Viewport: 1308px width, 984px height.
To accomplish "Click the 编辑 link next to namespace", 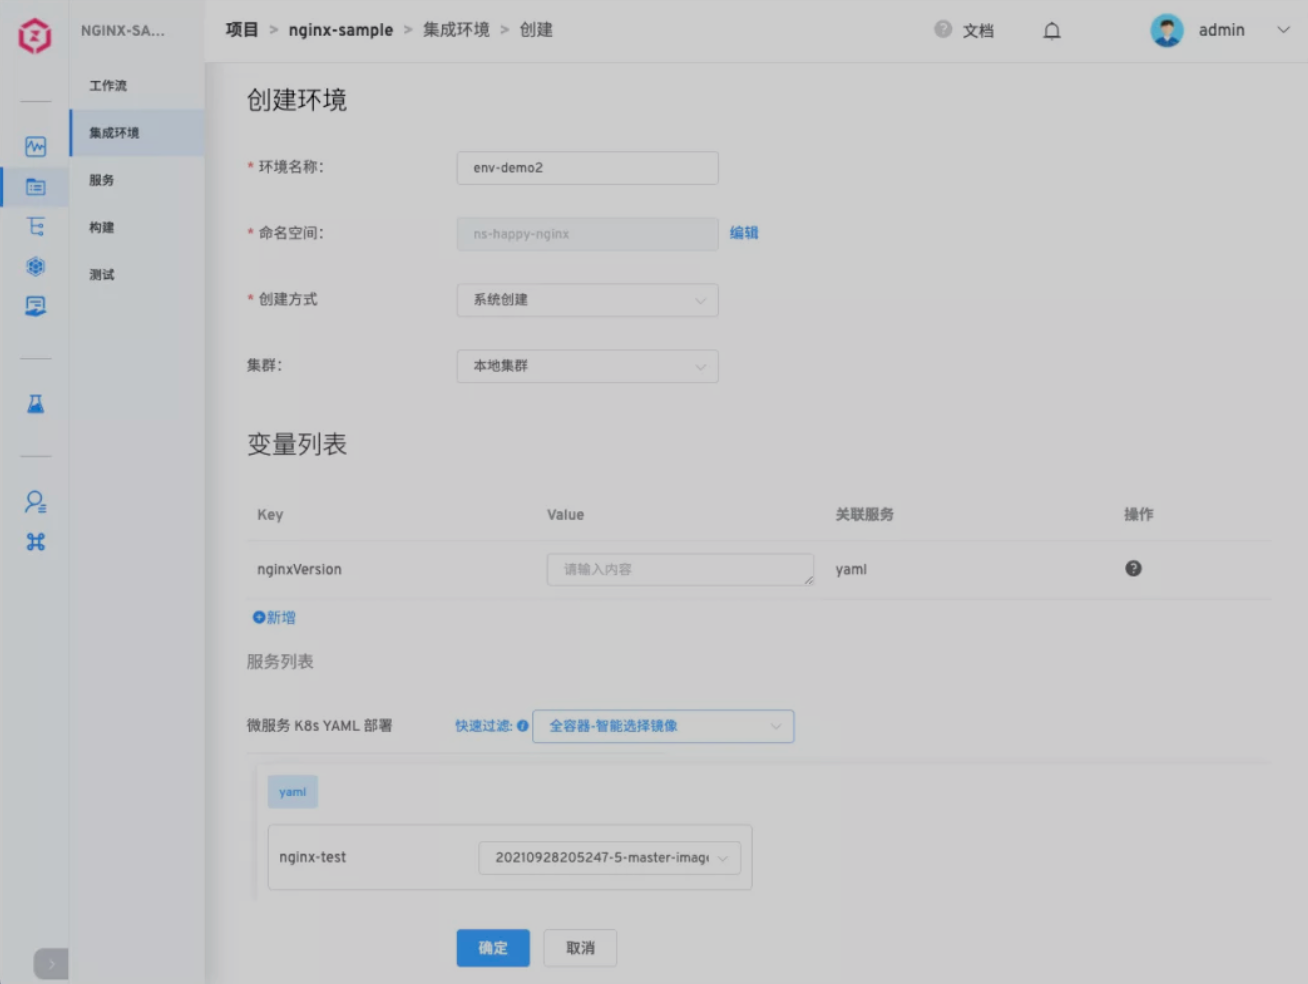I will 744,232.
